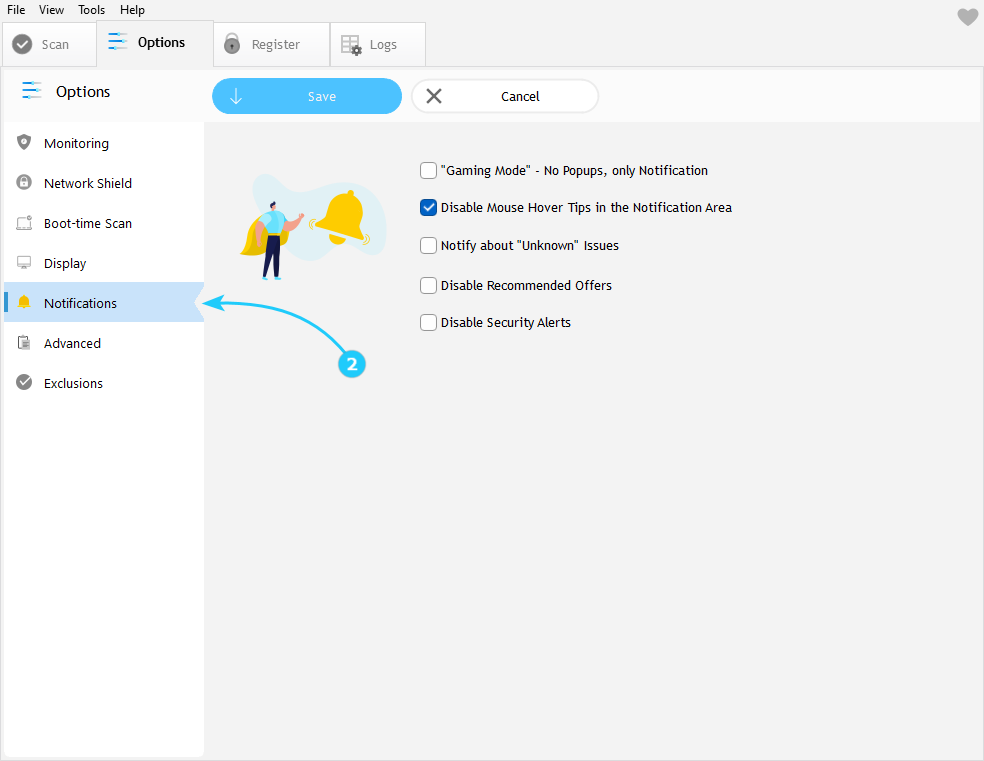The image size is (984, 761).
Task: Tick Notify about Unknown Issues checkbox
Action: [x=429, y=246]
